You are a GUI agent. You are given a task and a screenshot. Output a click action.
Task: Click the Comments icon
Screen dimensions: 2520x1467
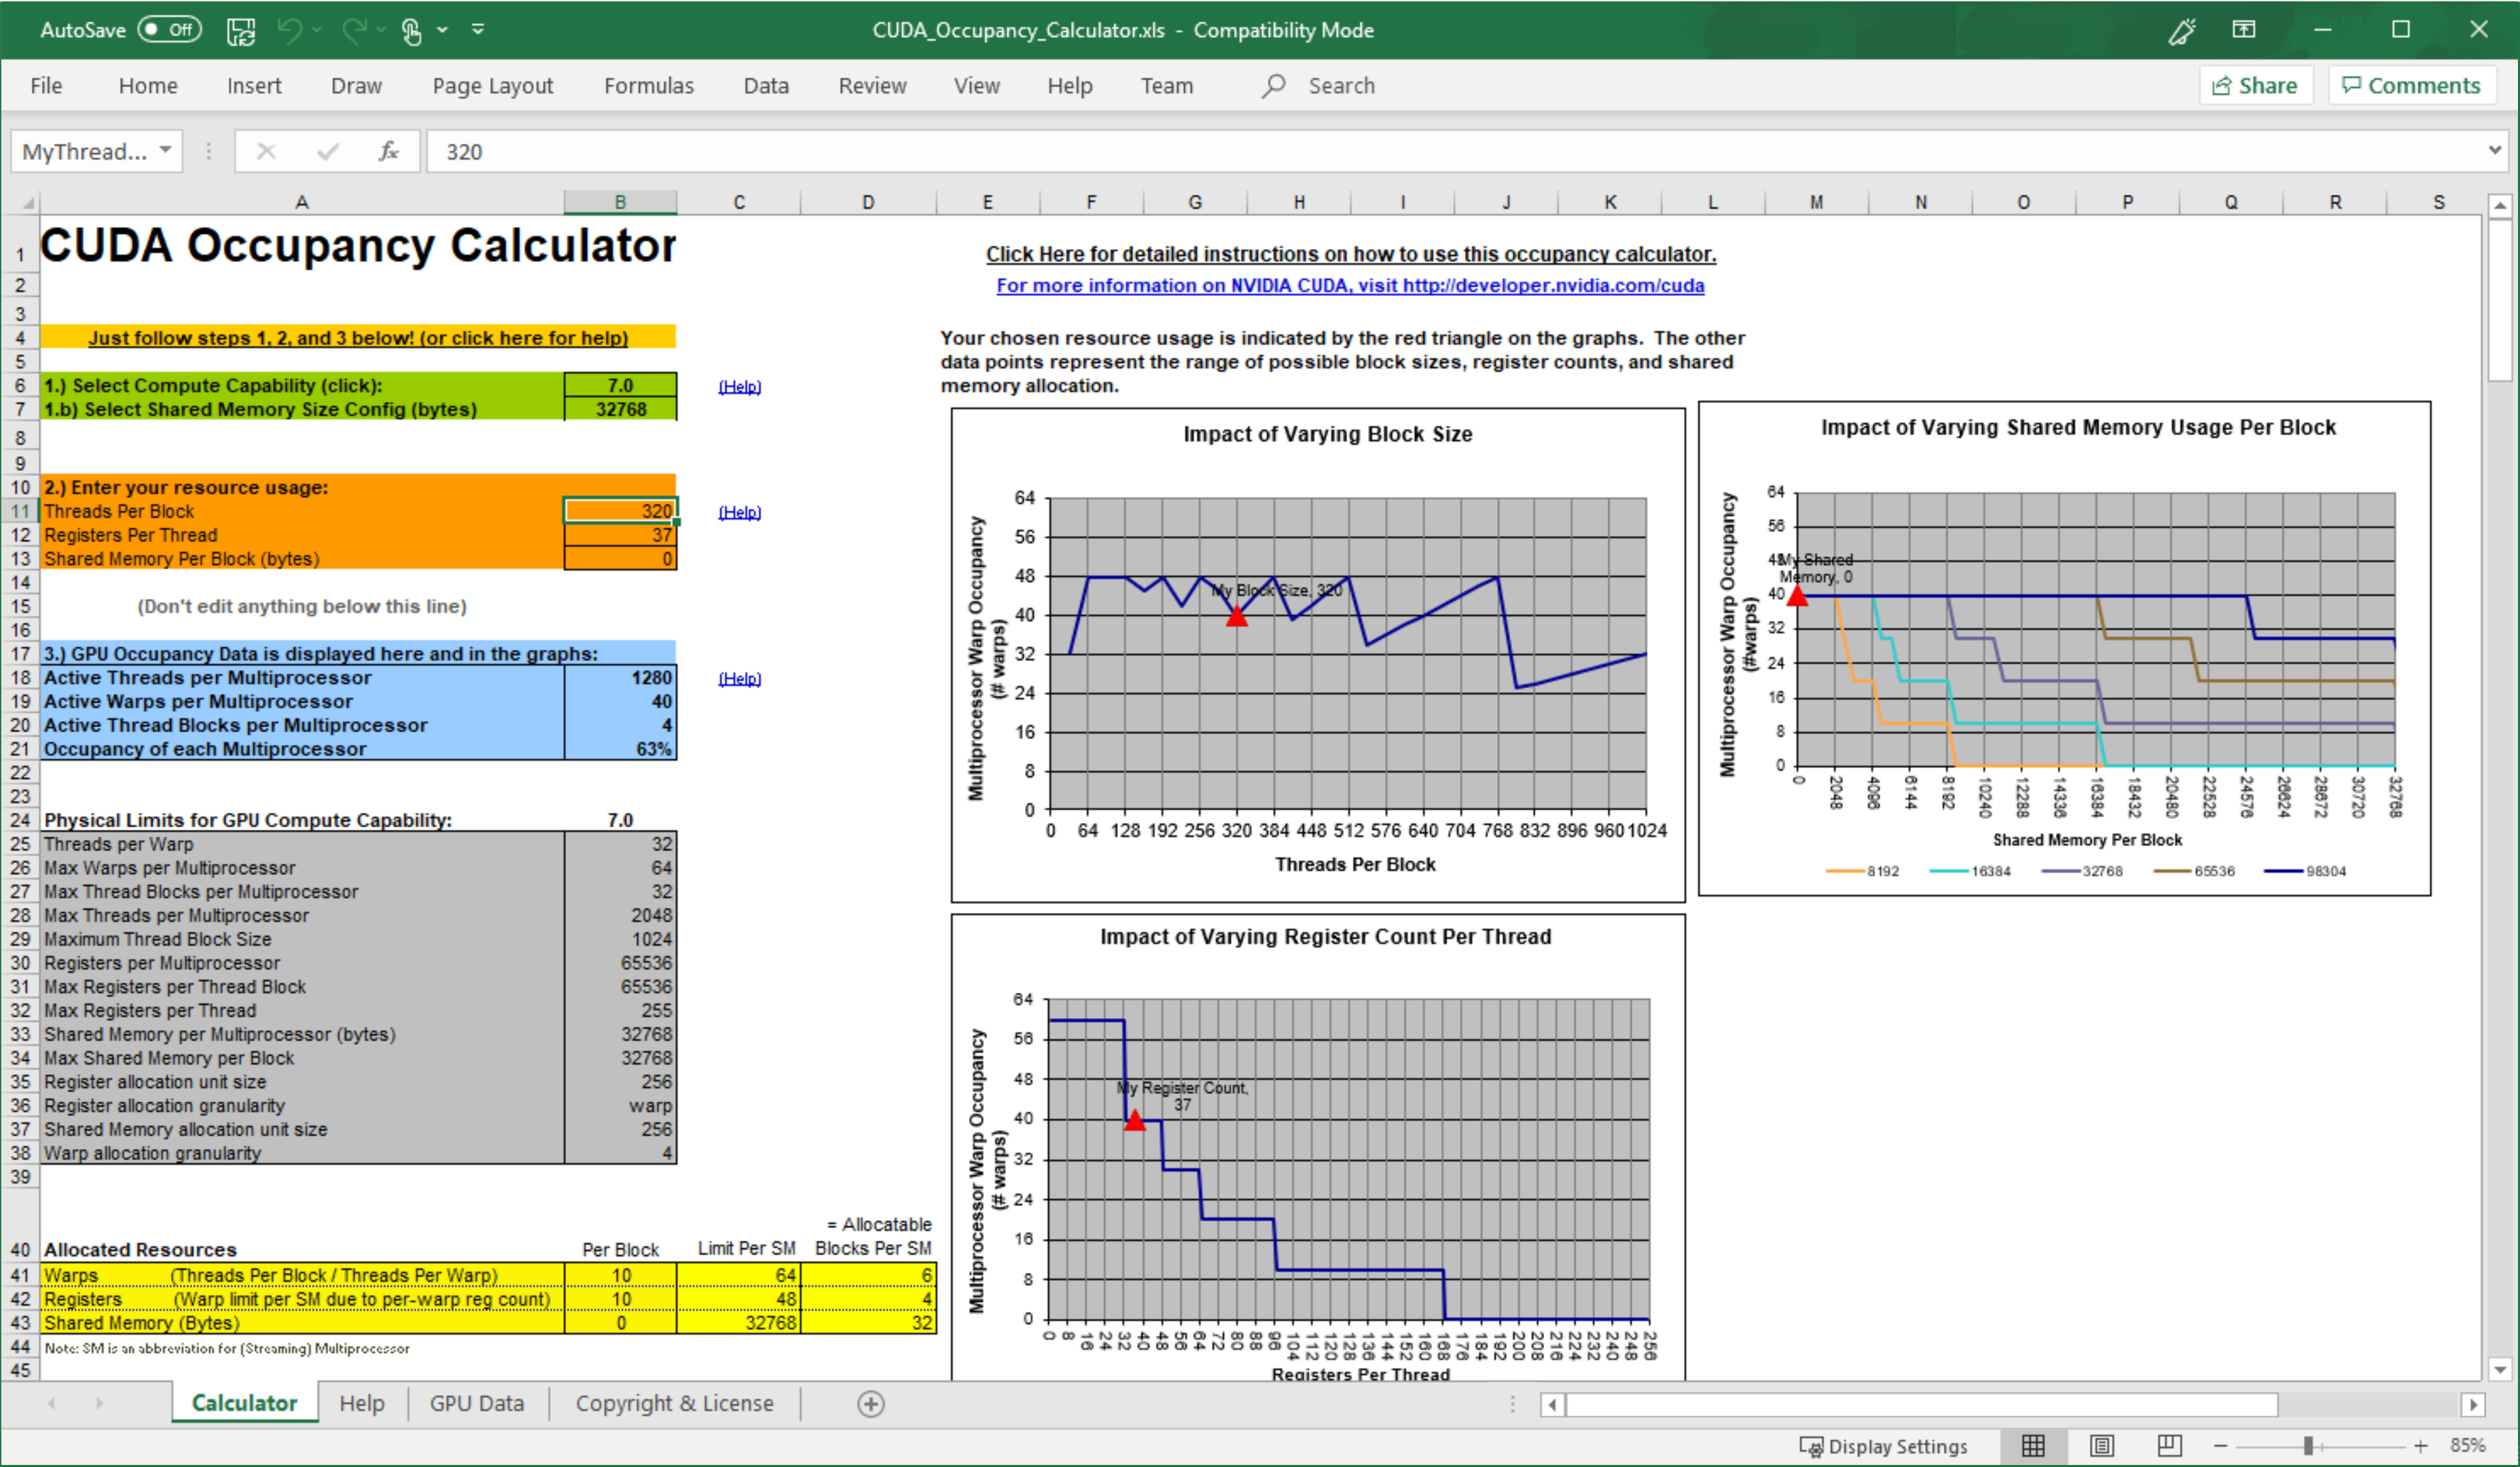coord(2411,85)
